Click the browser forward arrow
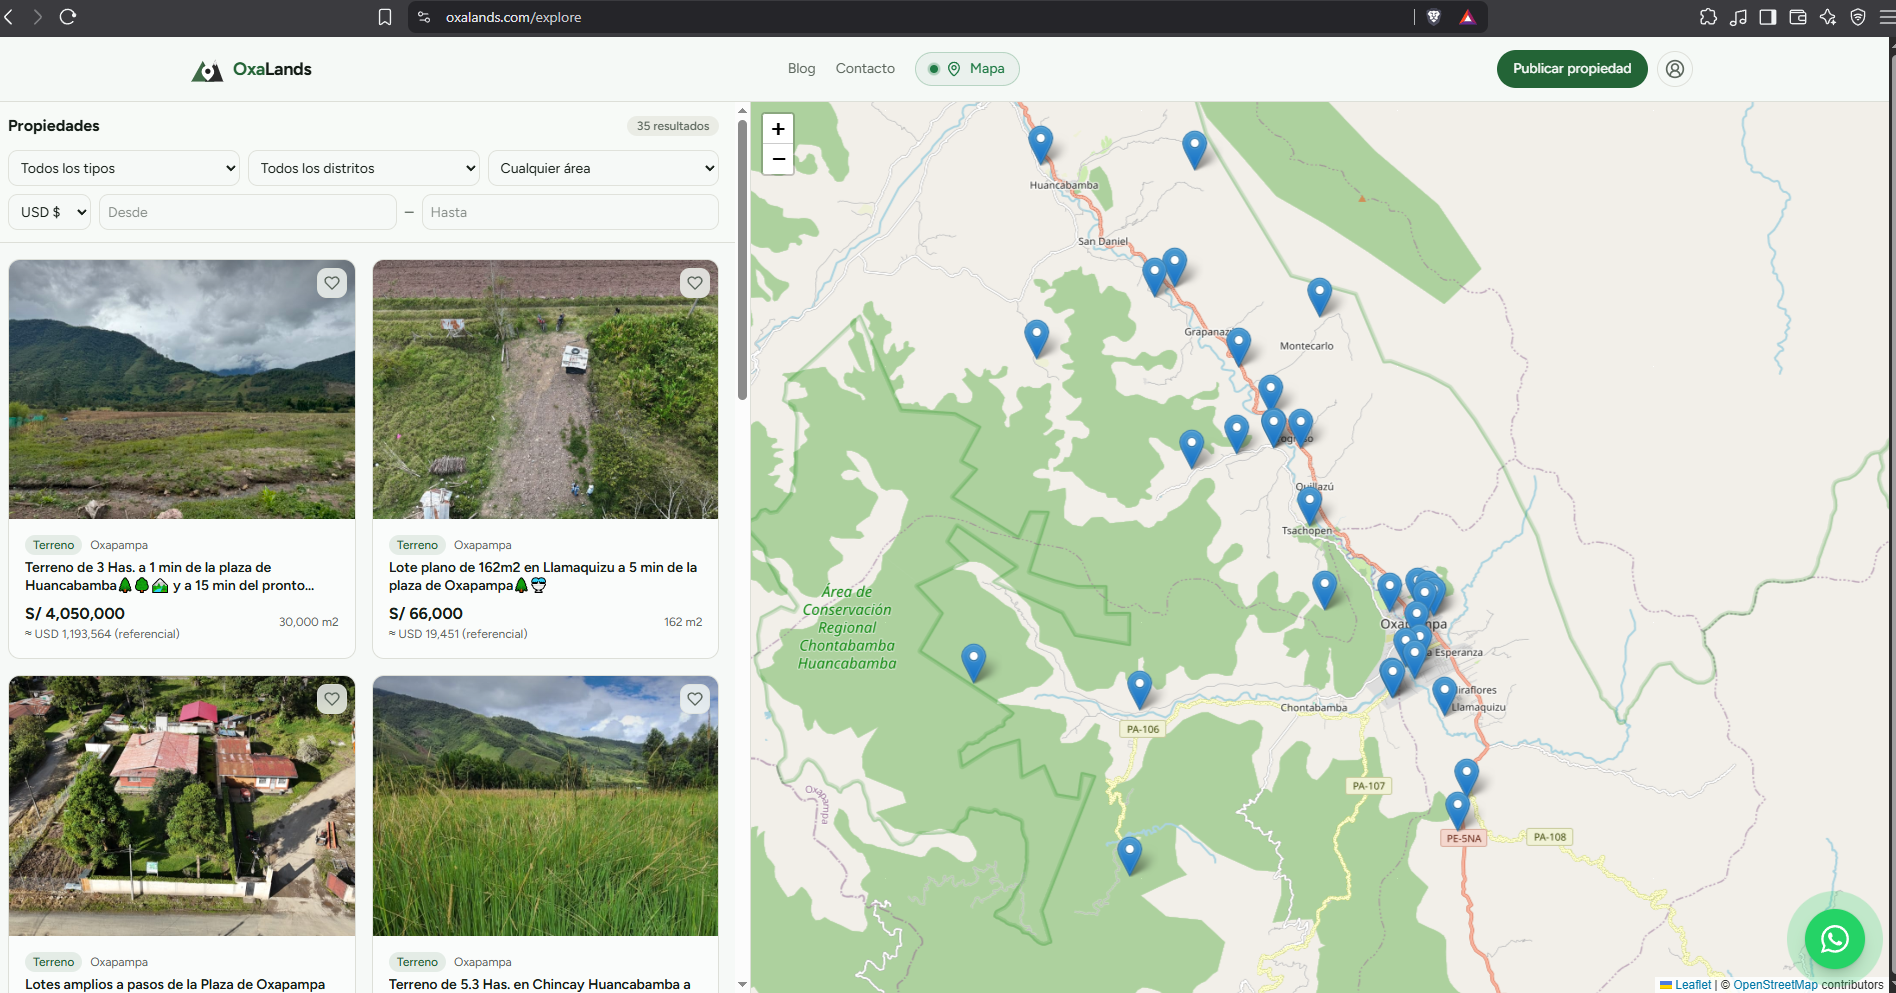This screenshot has height=993, width=1896. coord(38,17)
